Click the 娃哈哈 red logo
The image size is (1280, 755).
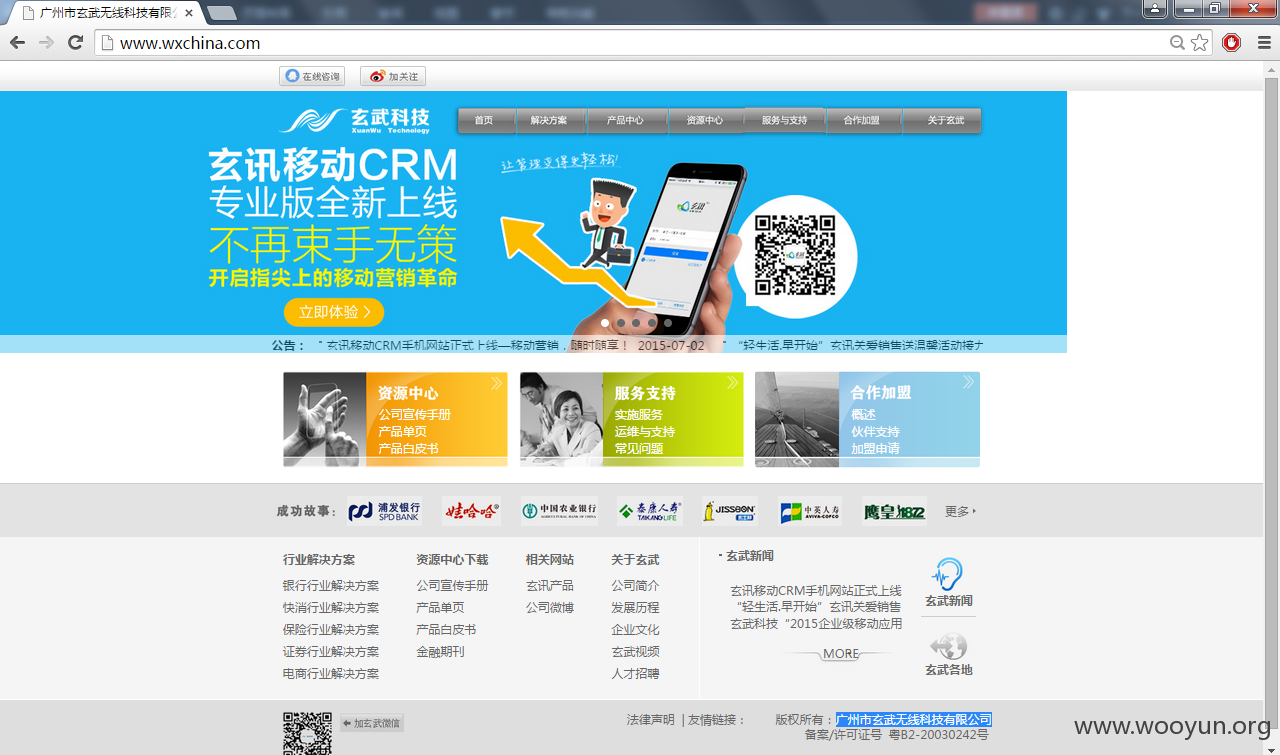pyautogui.click(x=471, y=511)
